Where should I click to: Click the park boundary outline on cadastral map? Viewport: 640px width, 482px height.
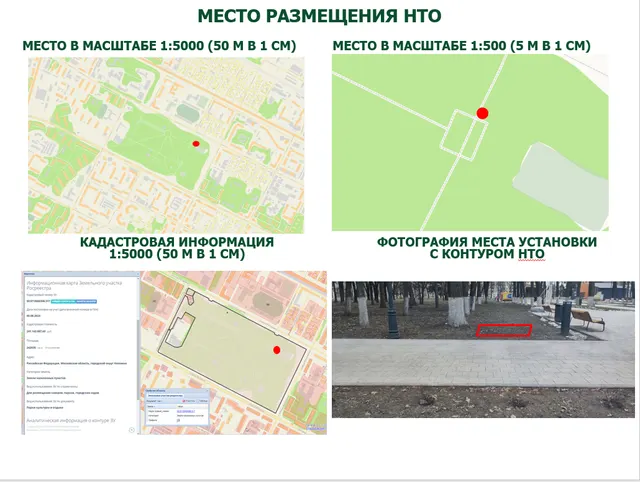(232, 351)
